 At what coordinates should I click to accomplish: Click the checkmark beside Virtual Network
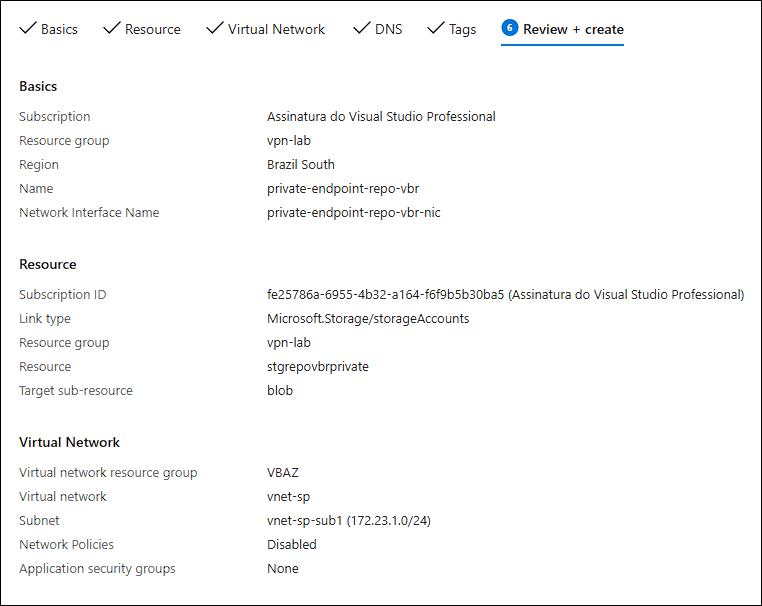[x=215, y=28]
